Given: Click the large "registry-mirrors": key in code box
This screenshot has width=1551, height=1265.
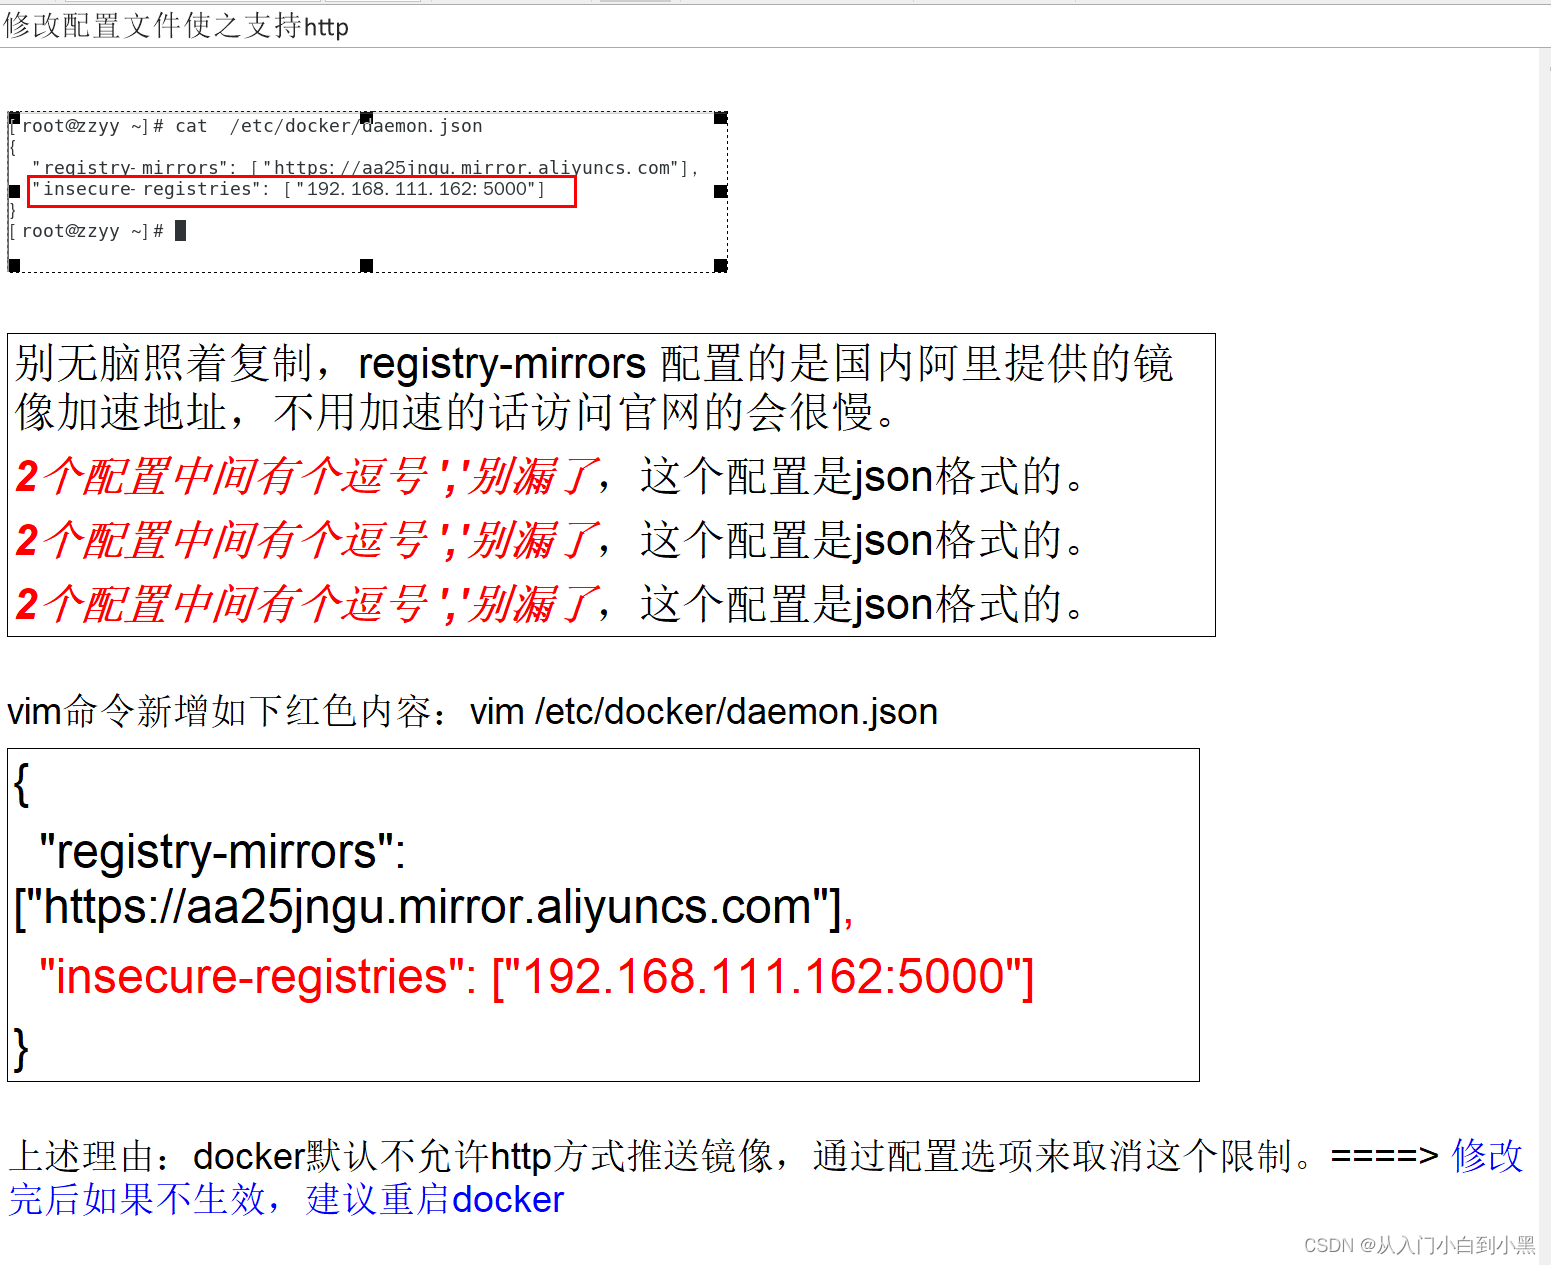Looking at the screenshot, I should (222, 852).
